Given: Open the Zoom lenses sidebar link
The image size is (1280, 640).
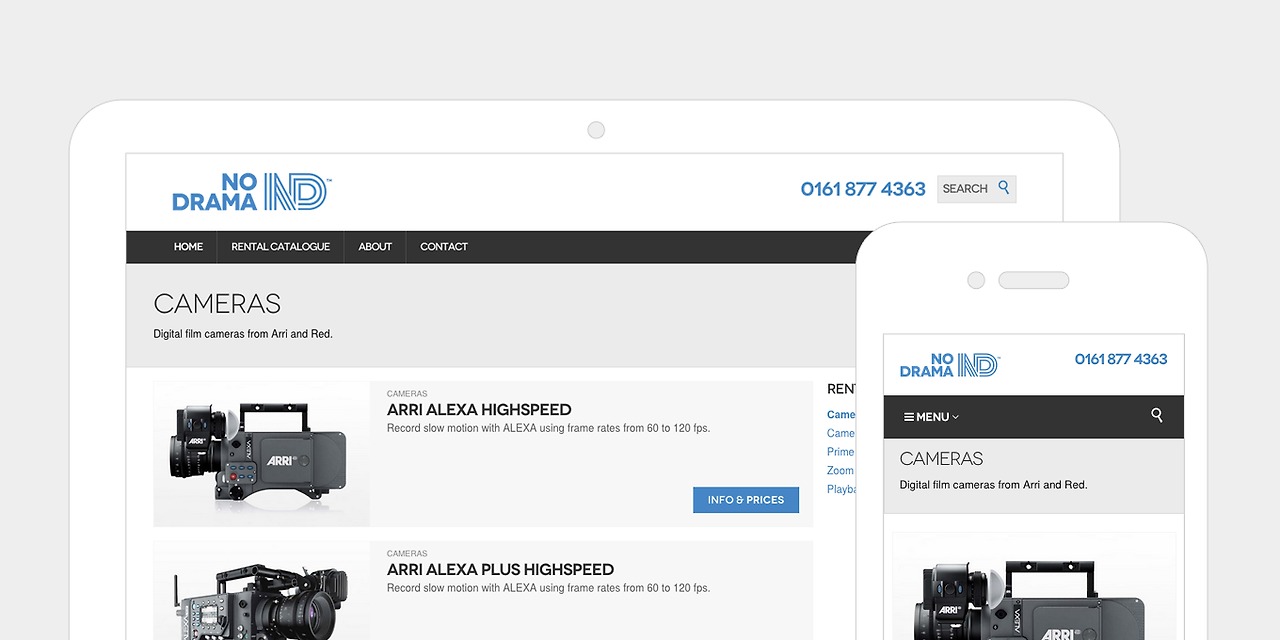Looking at the screenshot, I should tap(840, 470).
